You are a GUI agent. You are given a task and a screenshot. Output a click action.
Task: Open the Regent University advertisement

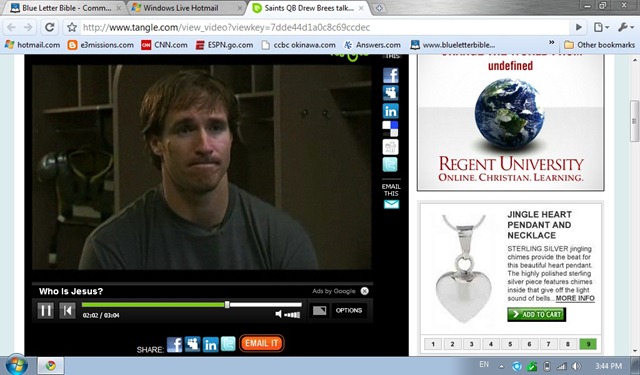(510, 122)
